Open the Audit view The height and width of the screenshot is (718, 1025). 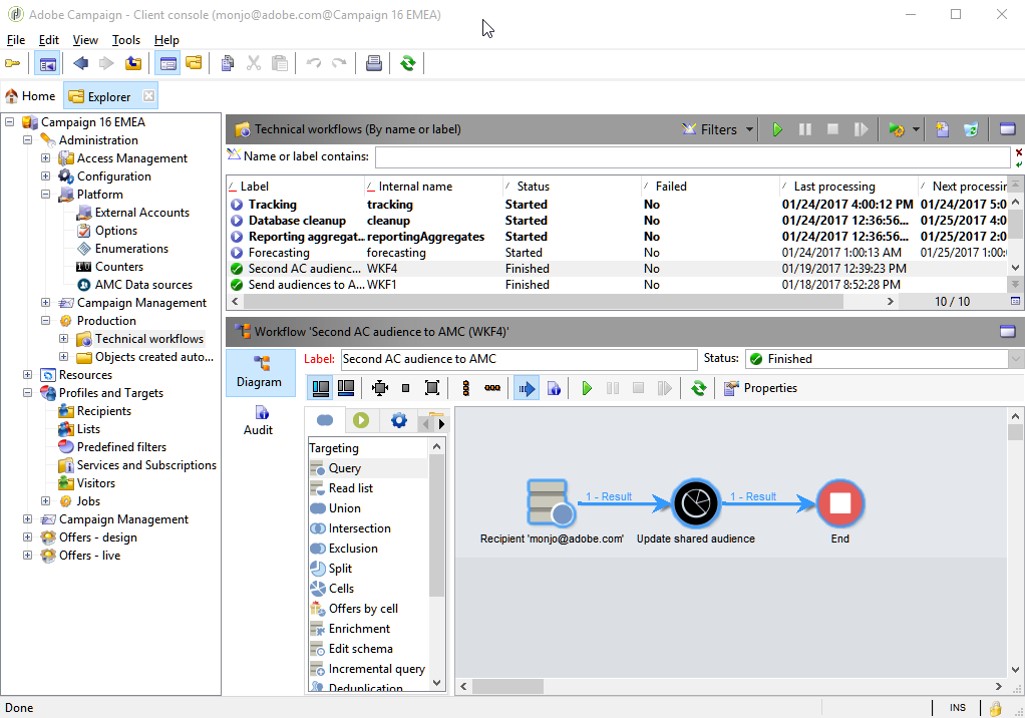click(259, 420)
